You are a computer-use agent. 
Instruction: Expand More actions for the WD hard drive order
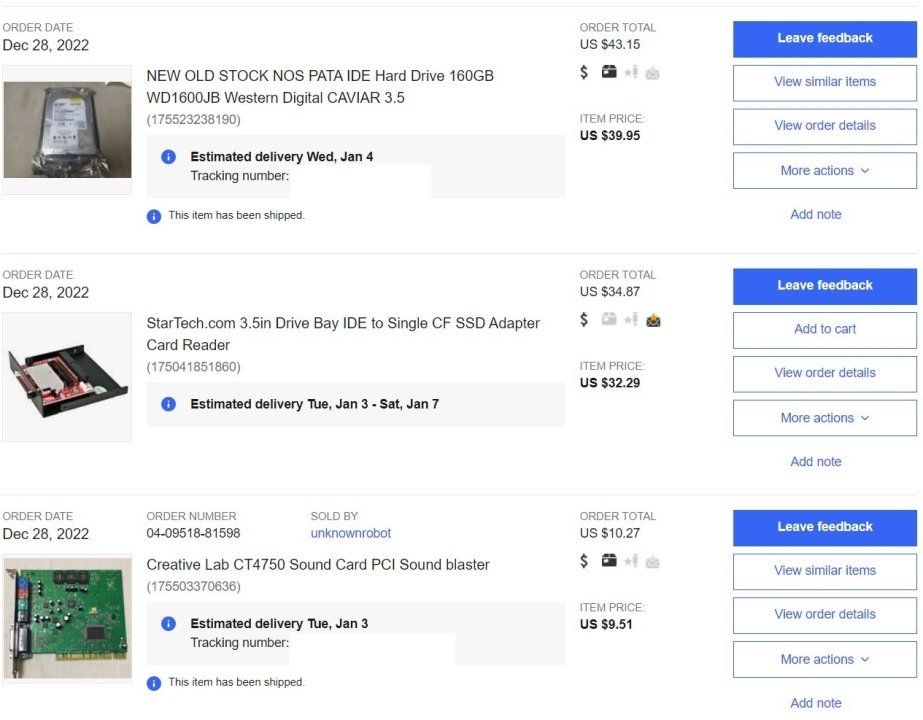pyautogui.click(x=824, y=171)
